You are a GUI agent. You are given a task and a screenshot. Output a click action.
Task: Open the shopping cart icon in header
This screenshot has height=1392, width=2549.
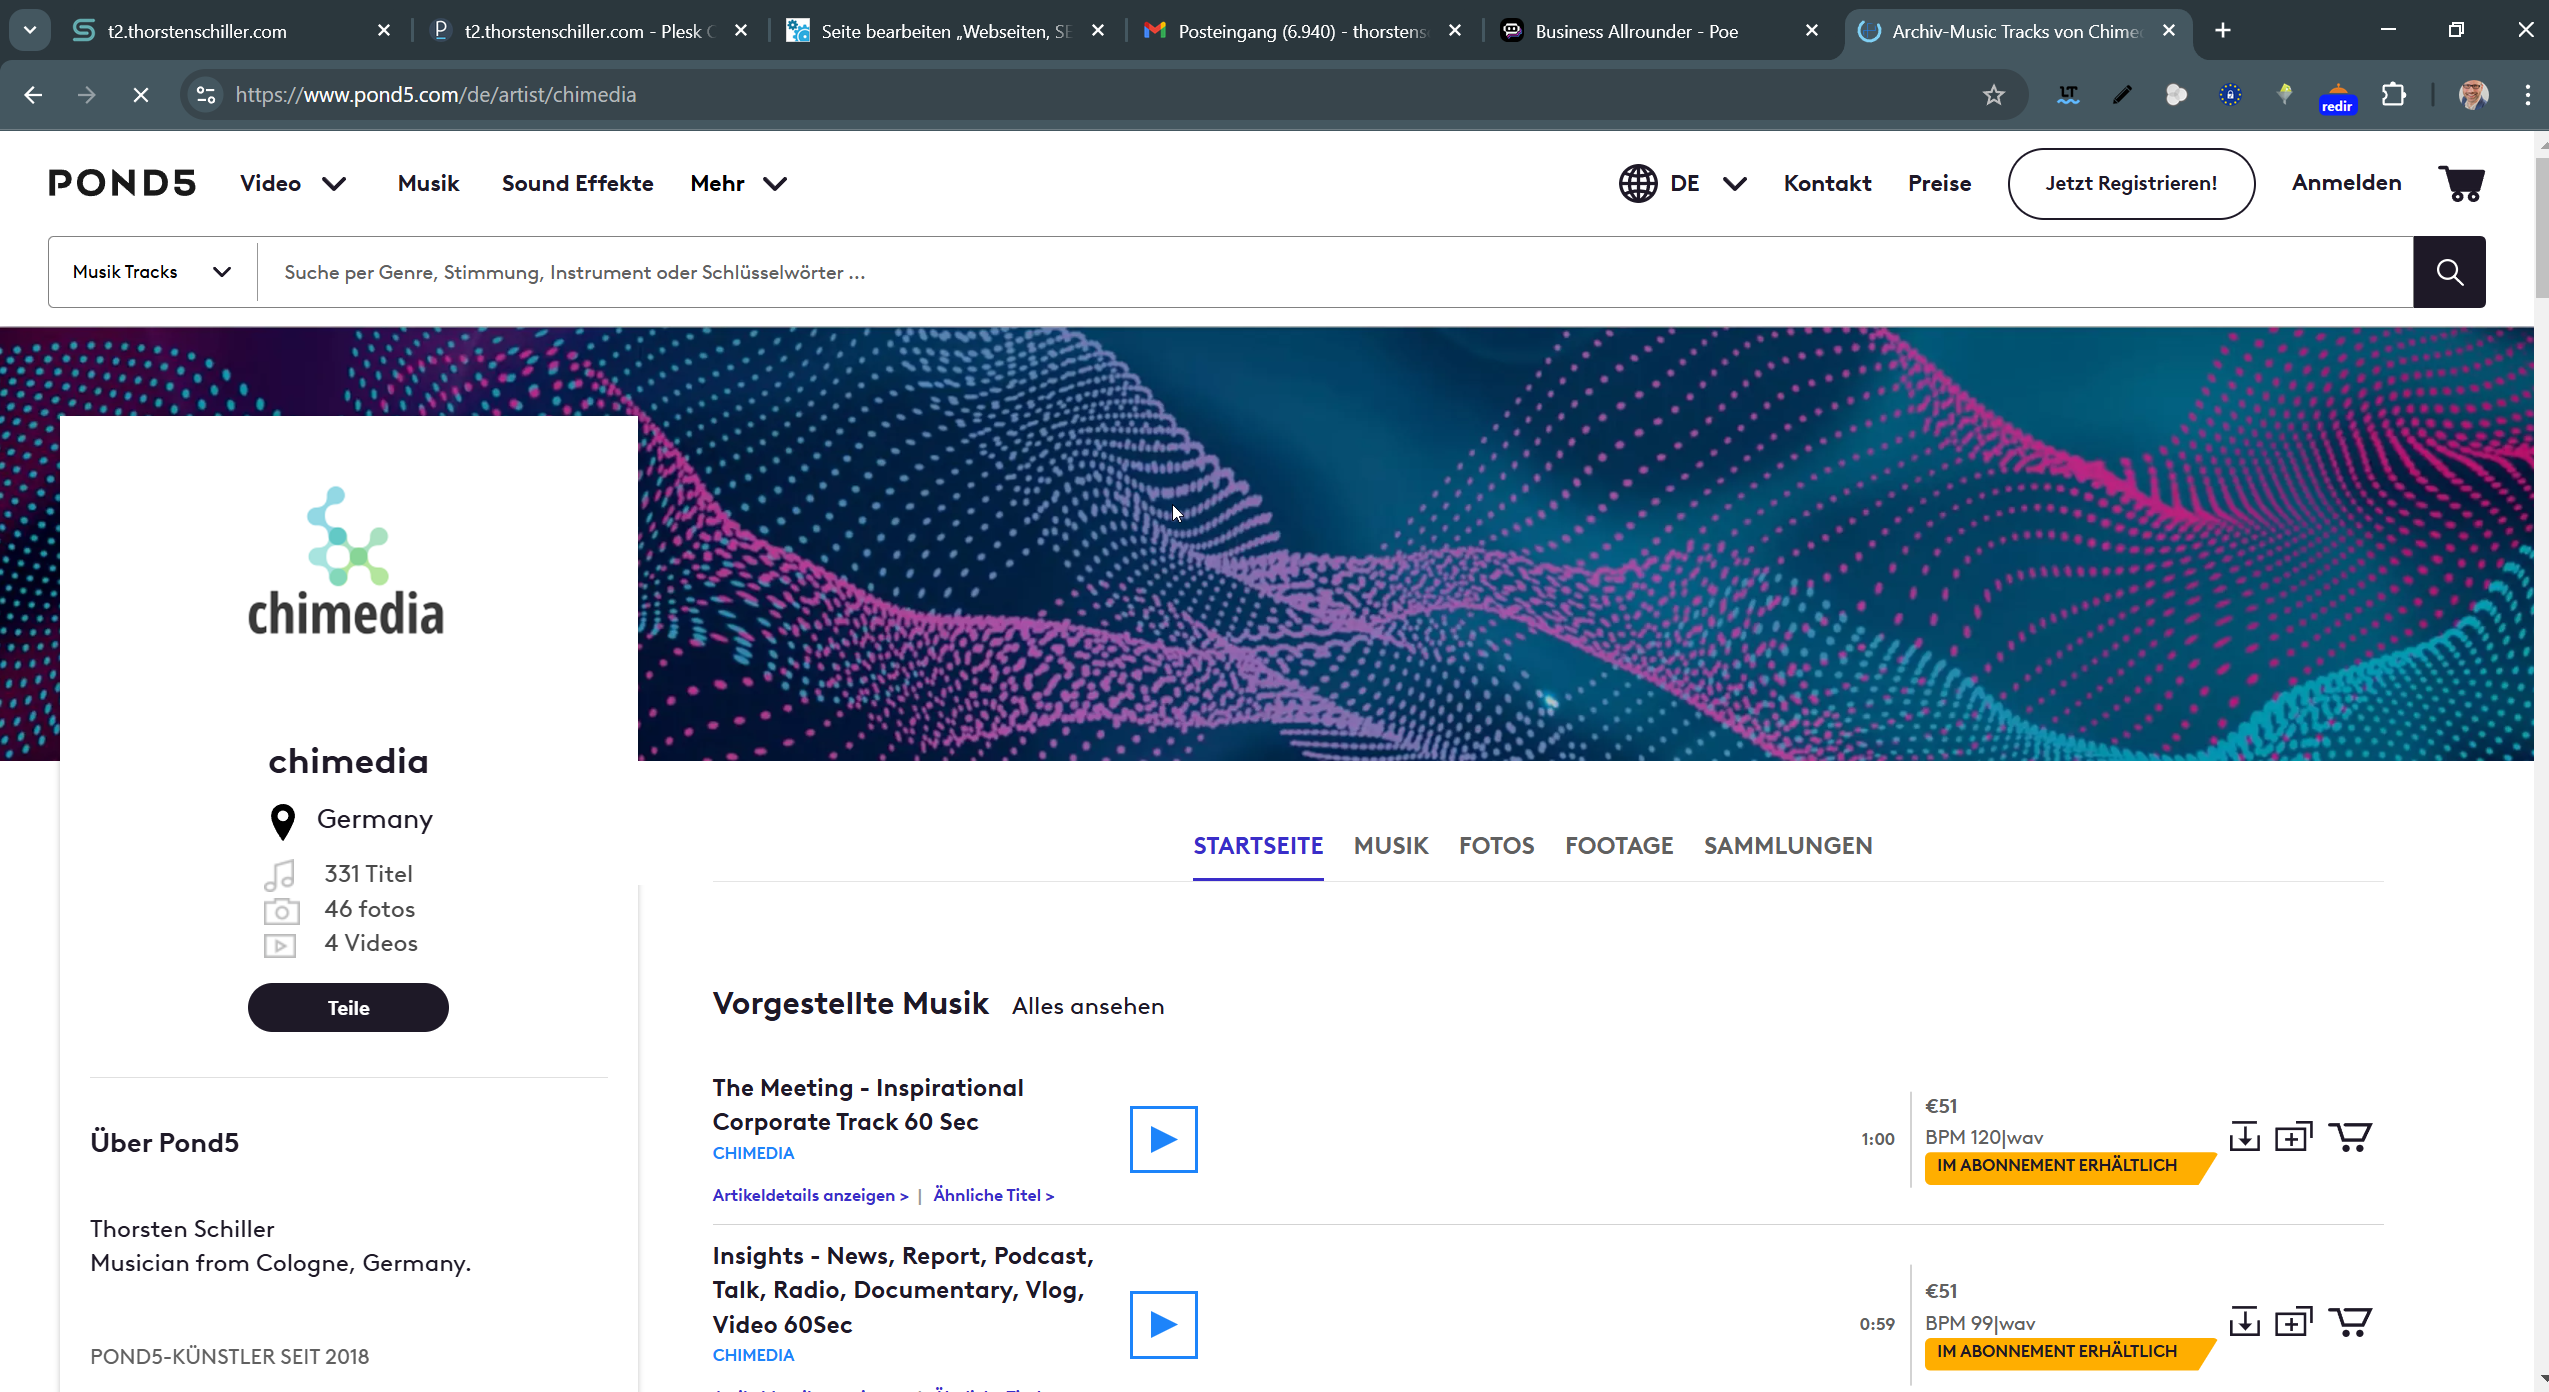pyautogui.click(x=2461, y=184)
